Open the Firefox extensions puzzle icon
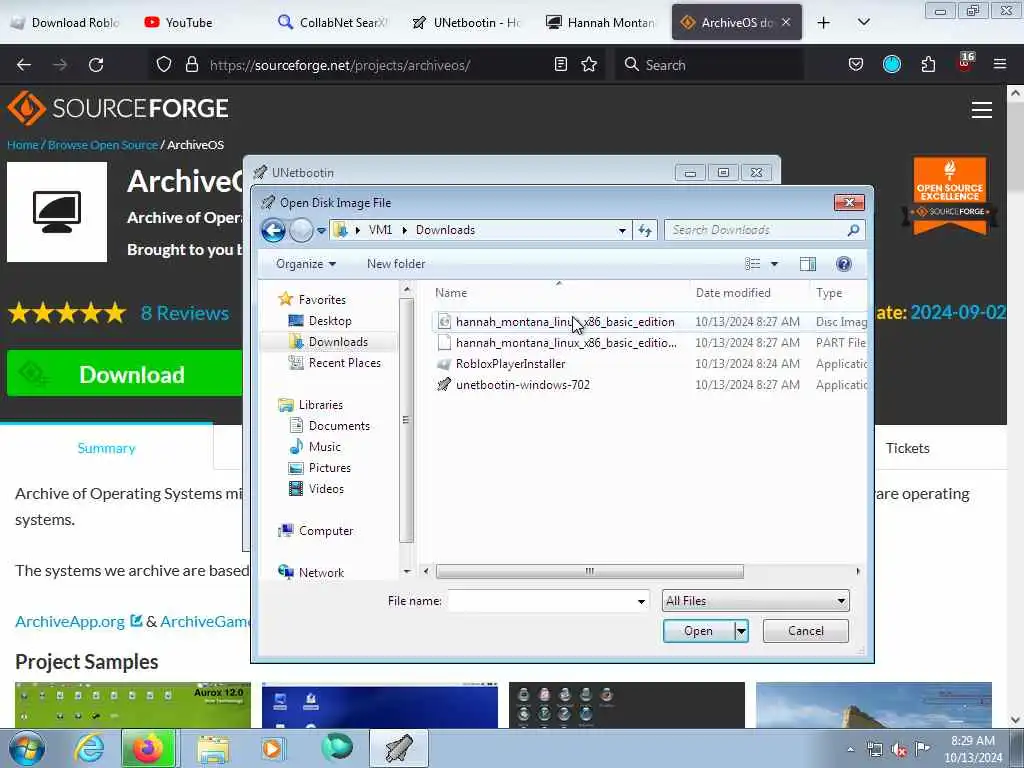 (x=928, y=64)
